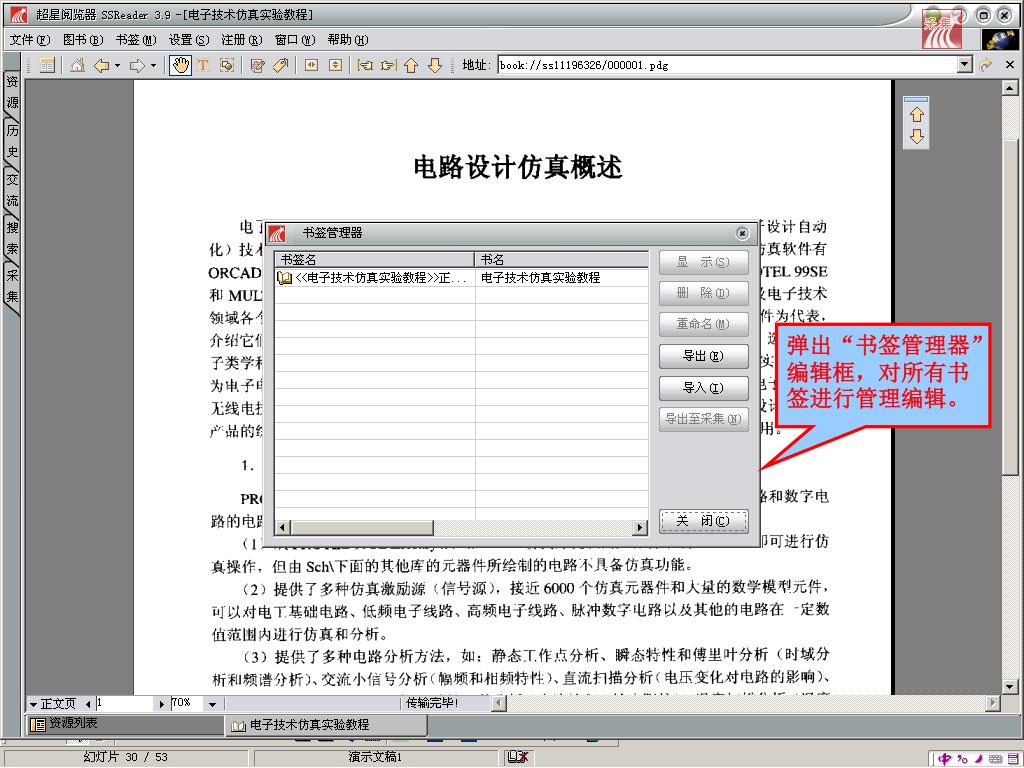Open the 文件(F) menu
This screenshot has height=768, width=1024.
click(x=30, y=40)
